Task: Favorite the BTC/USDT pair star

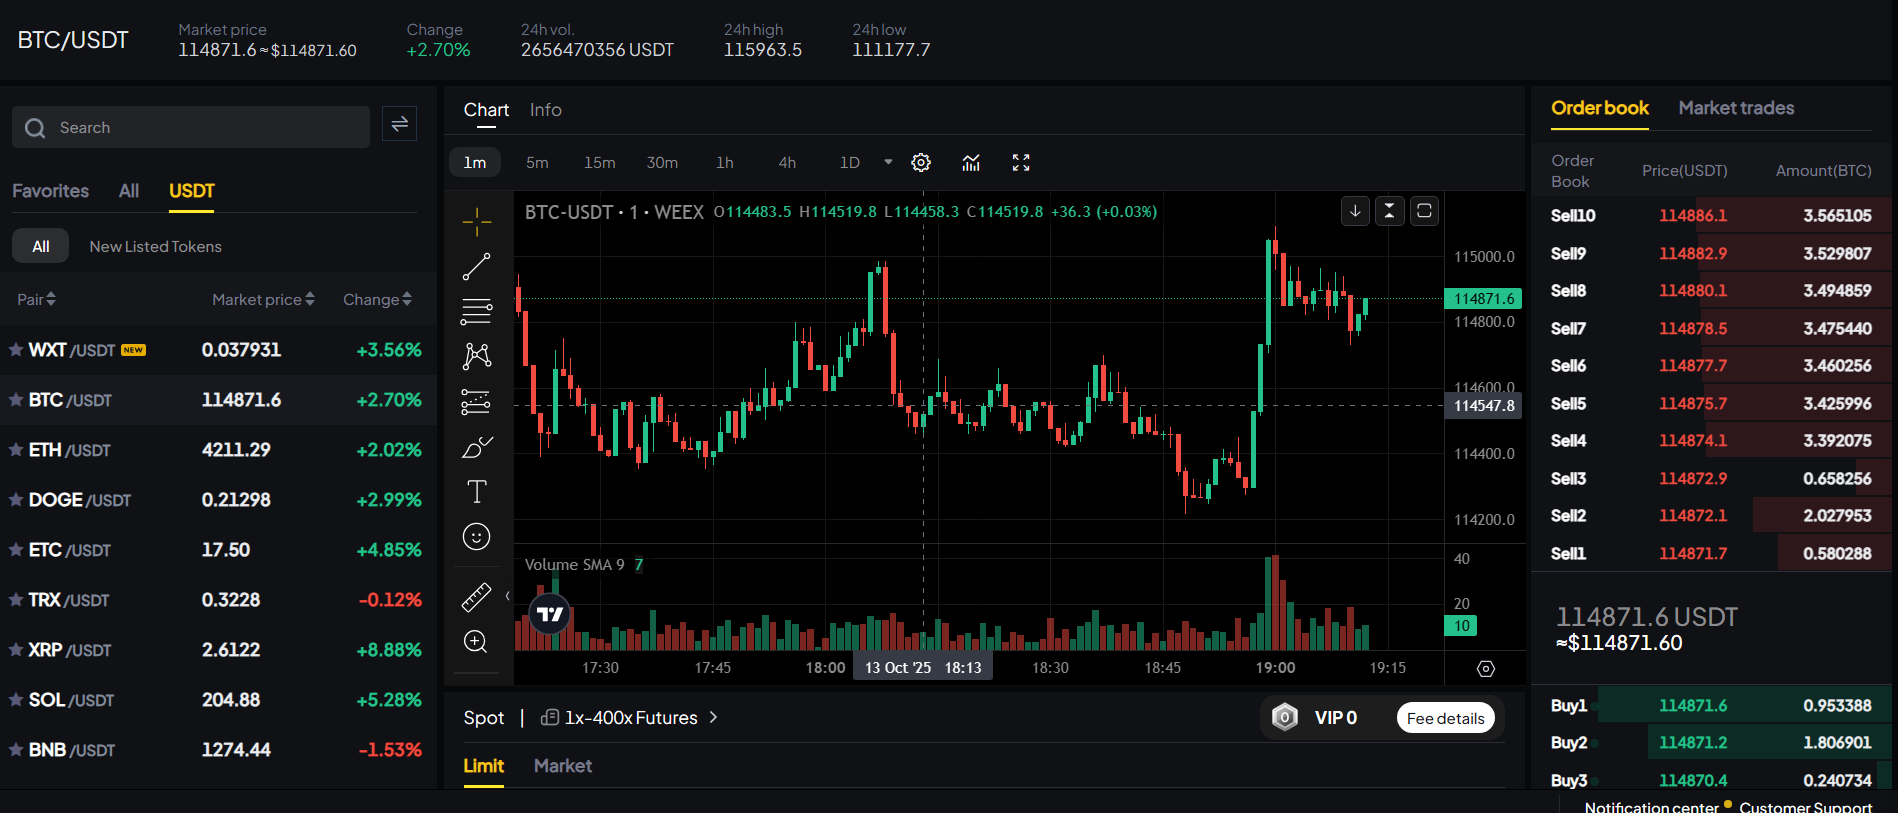Action: (x=16, y=400)
